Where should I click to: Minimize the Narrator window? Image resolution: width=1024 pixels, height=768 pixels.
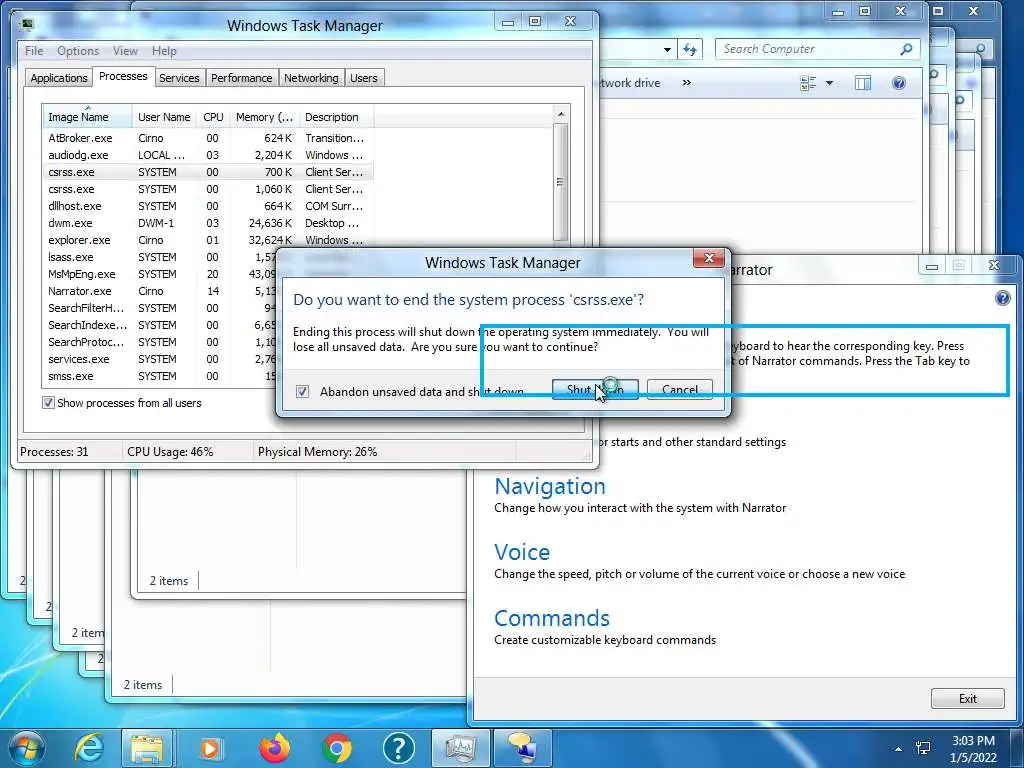932,266
